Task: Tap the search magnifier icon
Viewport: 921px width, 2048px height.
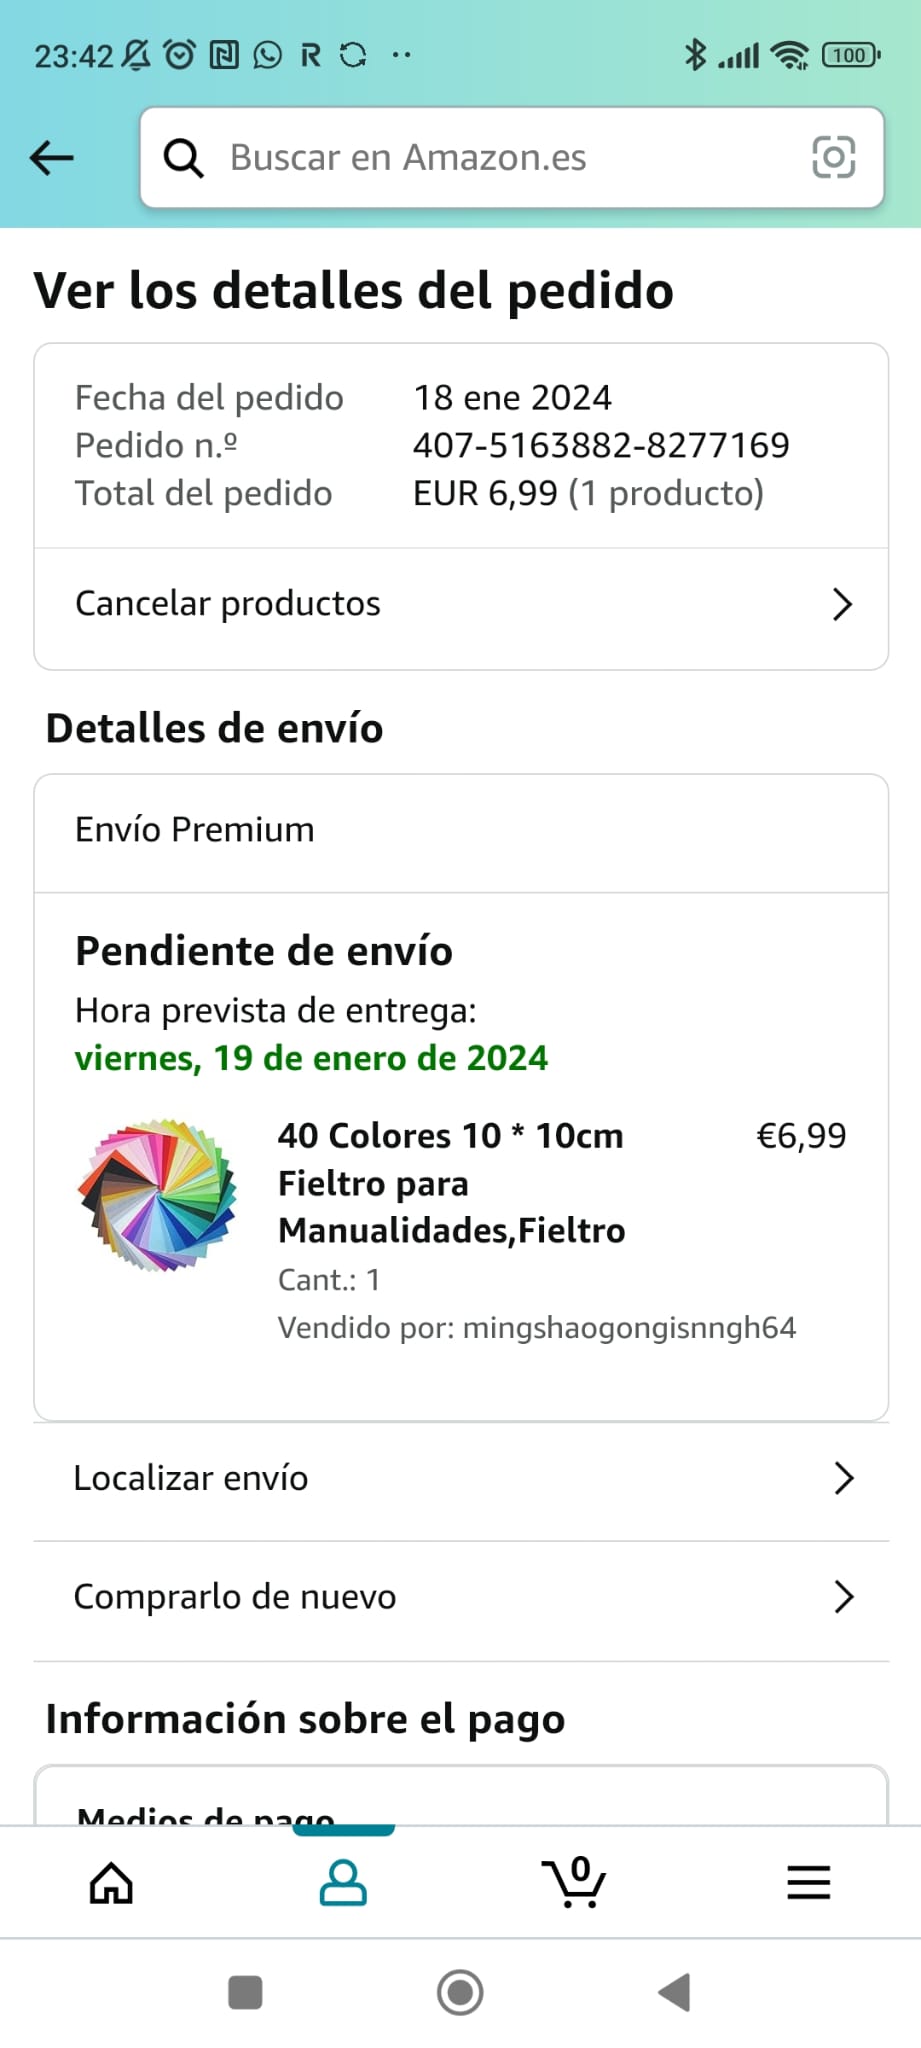Action: pyautogui.click(x=184, y=158)
